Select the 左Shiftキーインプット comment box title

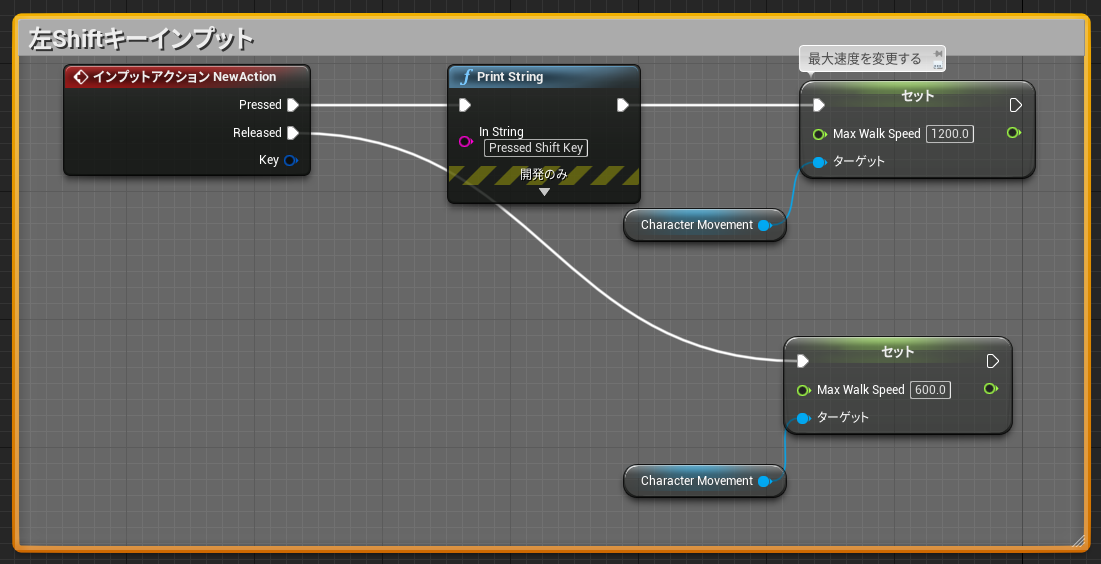[x=141, y=39]
